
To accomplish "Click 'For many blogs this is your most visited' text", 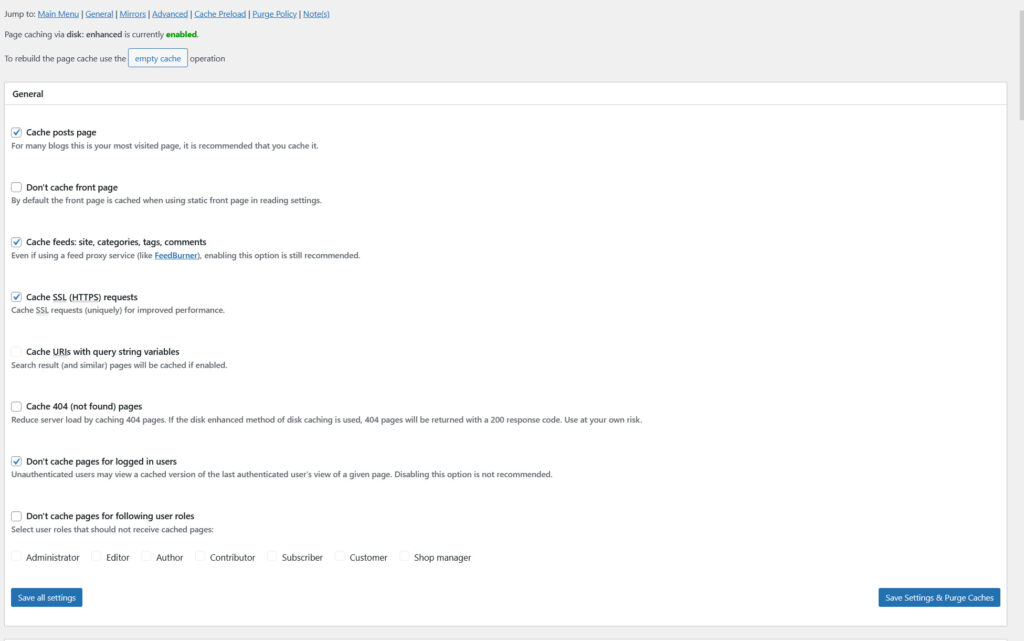I will pyautogui.click(x=165, y=146).
